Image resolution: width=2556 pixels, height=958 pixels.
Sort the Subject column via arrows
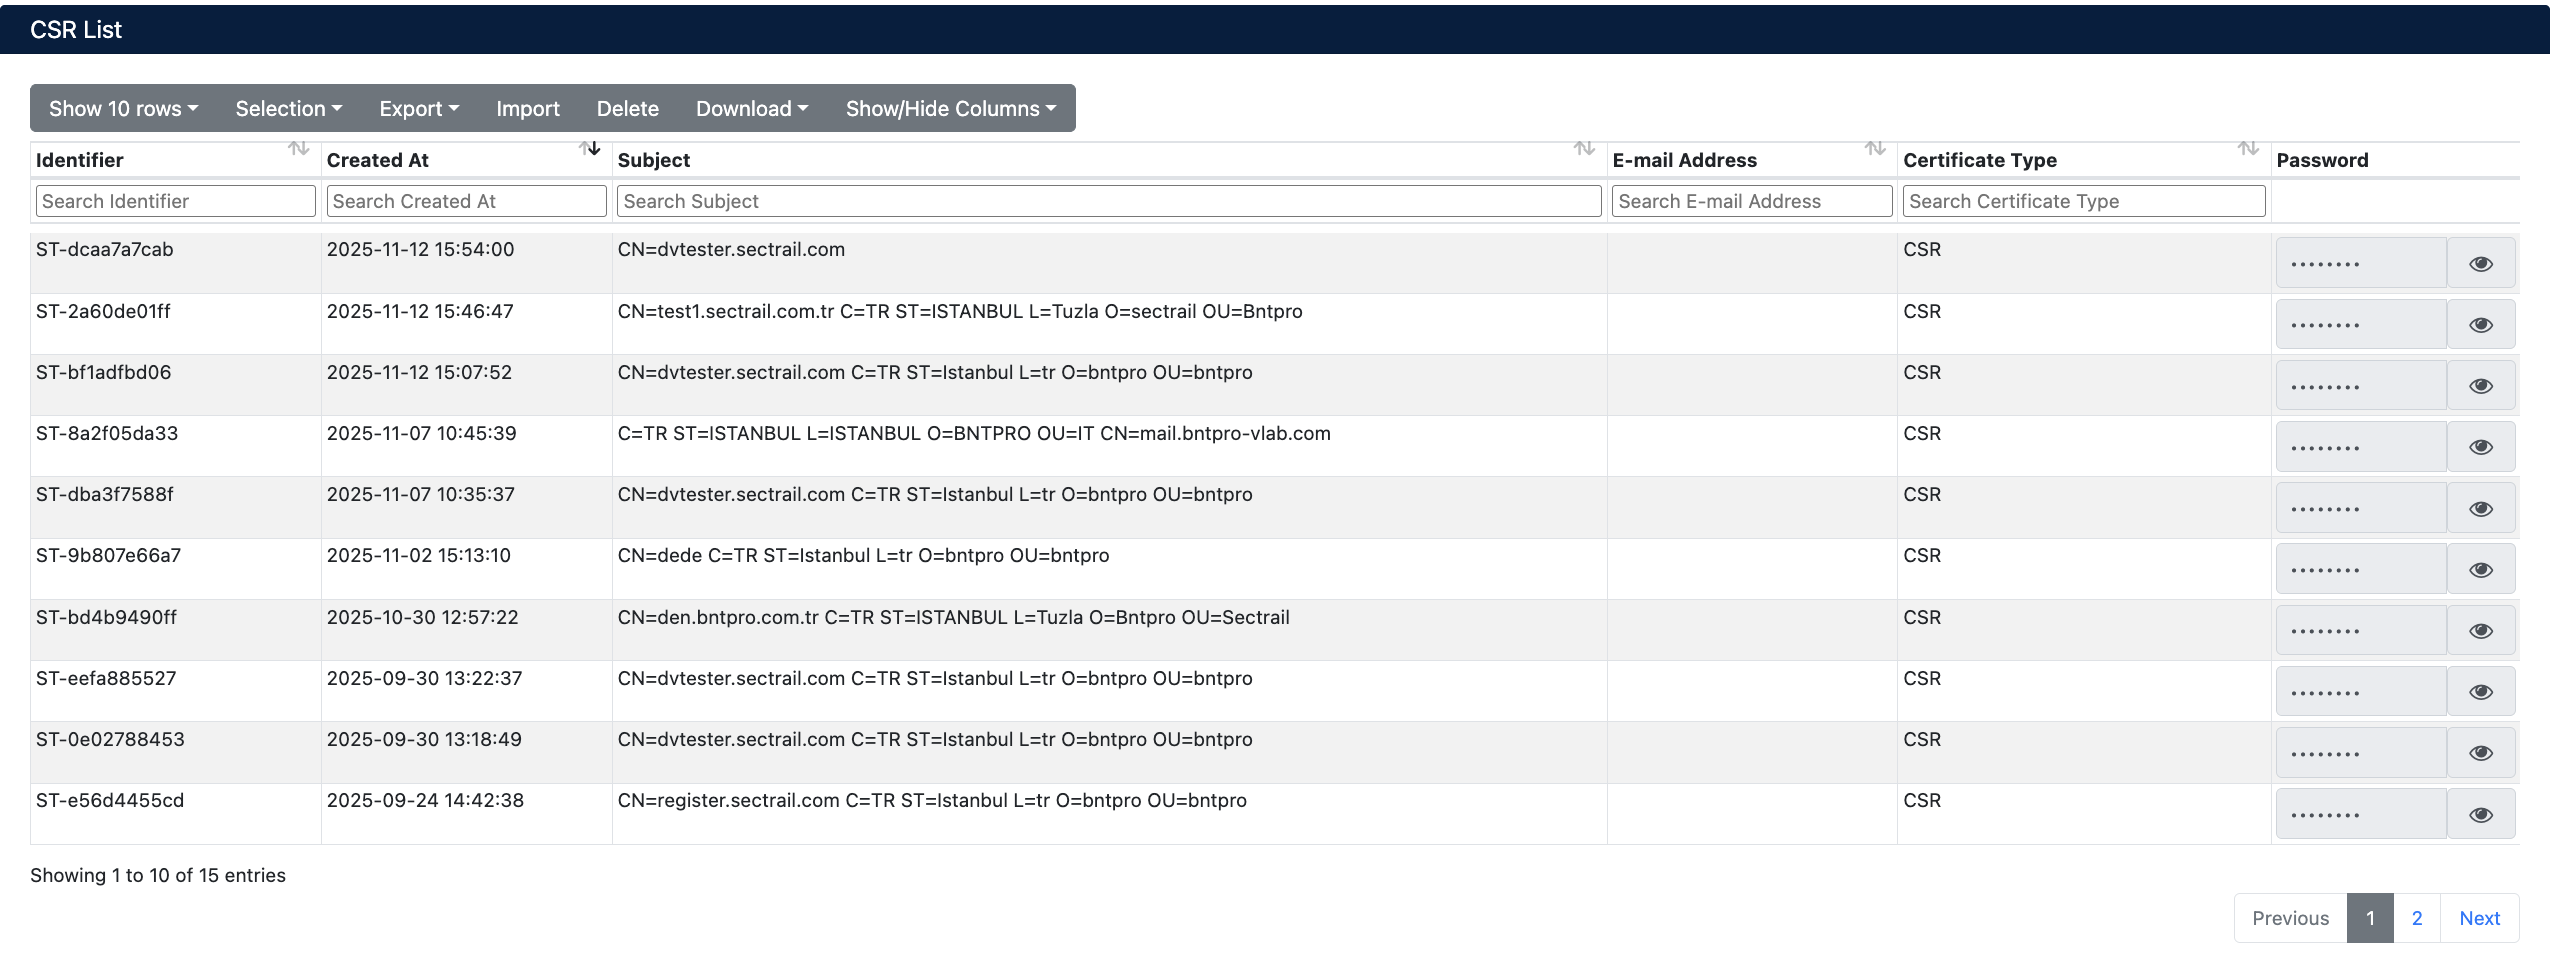tap(1584, 149)
